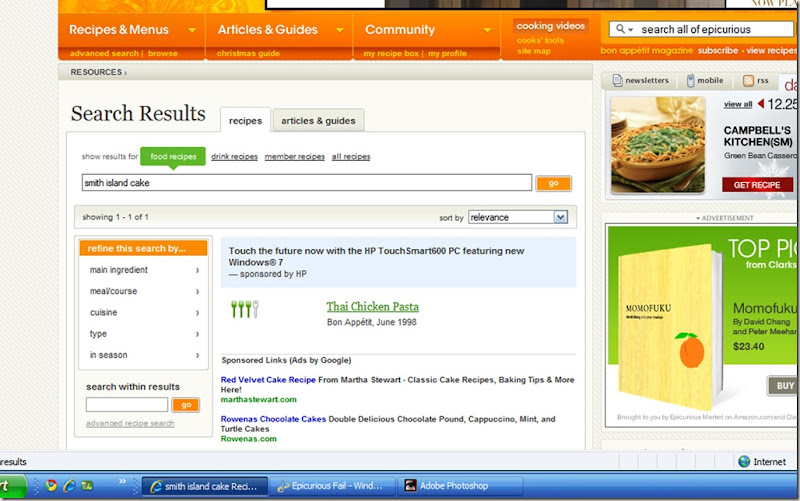Switch to Epicurious Fail taskbar window
Viewport: 800px width, 501px height.
pyautogui.click(x=333, y=486)
